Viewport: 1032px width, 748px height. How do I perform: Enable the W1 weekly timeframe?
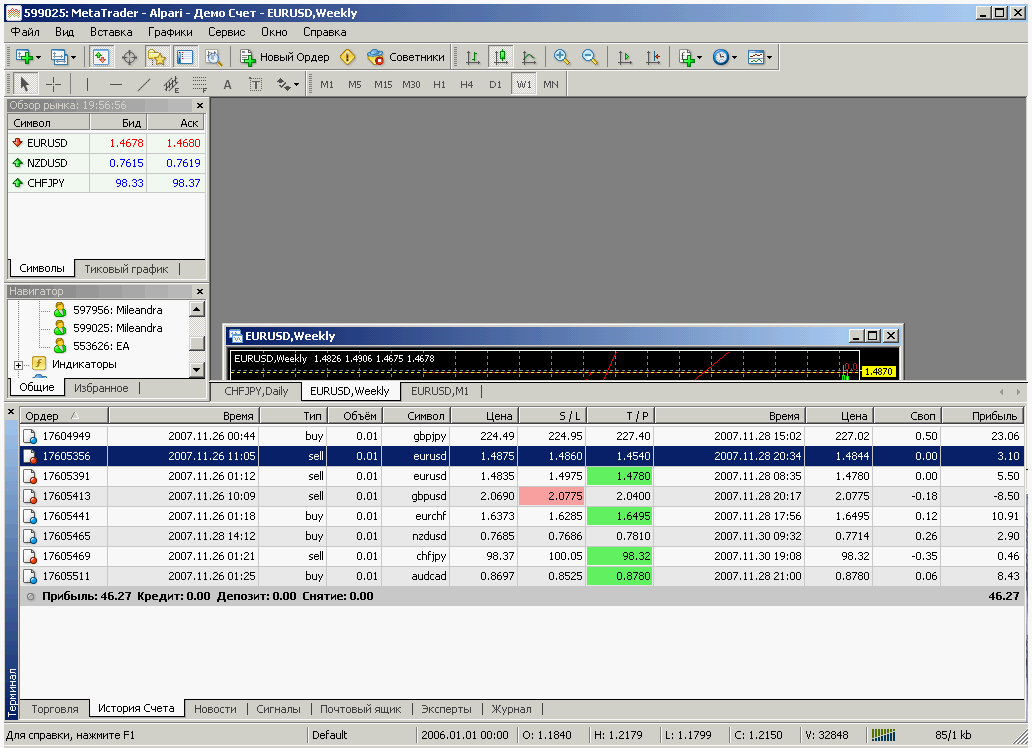click(524, 85)
